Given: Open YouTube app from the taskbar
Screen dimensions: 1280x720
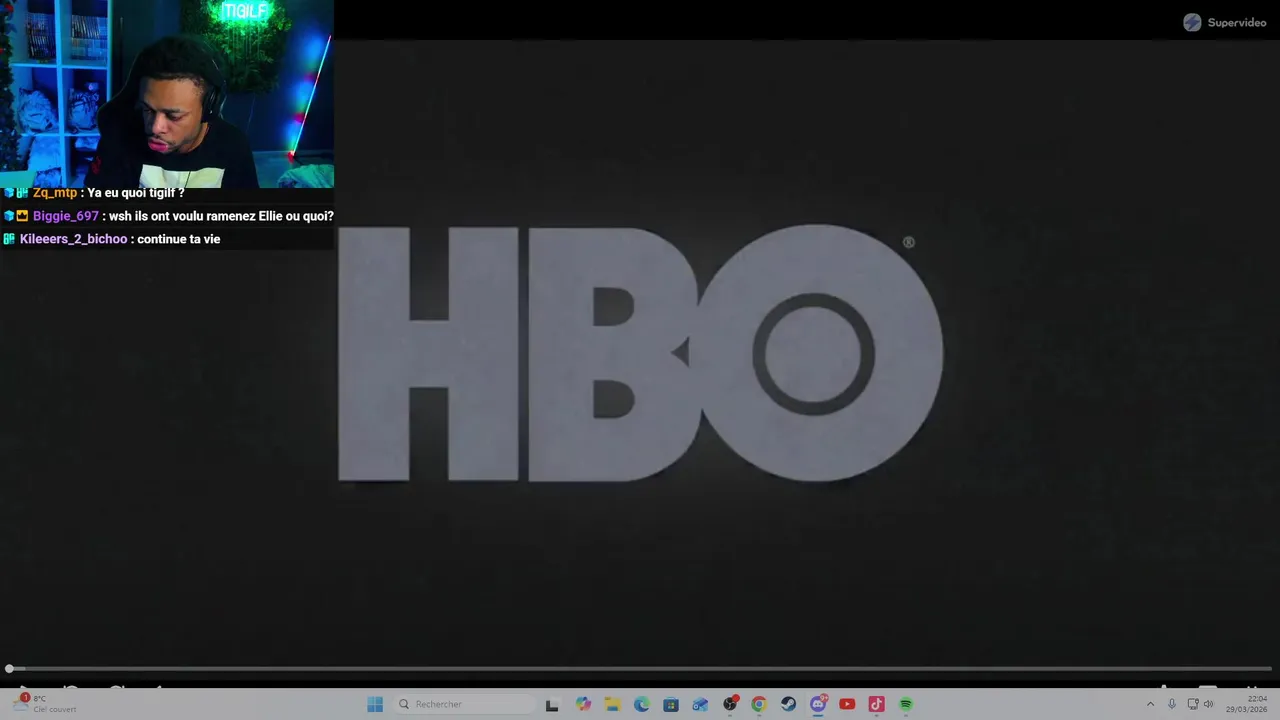Looking at the screenshot, I should click(x=847, y=704).
